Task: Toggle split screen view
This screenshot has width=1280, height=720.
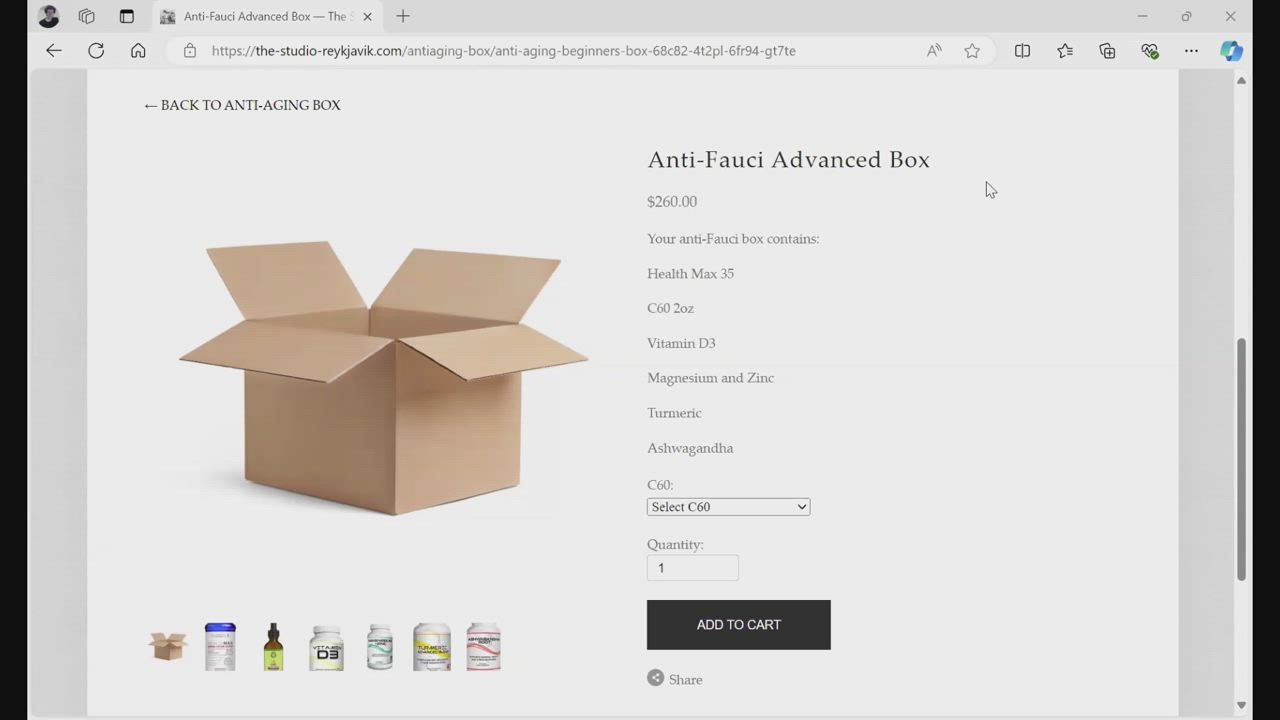Action: [x=1022, y=50]
